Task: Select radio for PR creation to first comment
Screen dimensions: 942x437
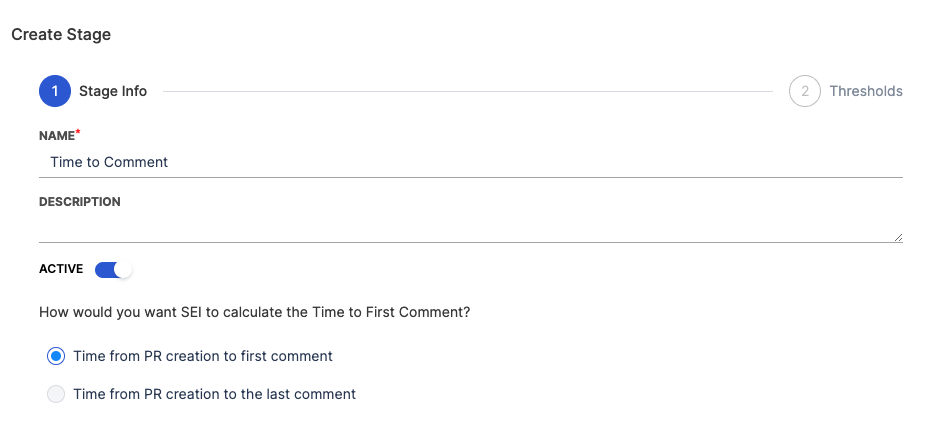Action: coord(56,356)
